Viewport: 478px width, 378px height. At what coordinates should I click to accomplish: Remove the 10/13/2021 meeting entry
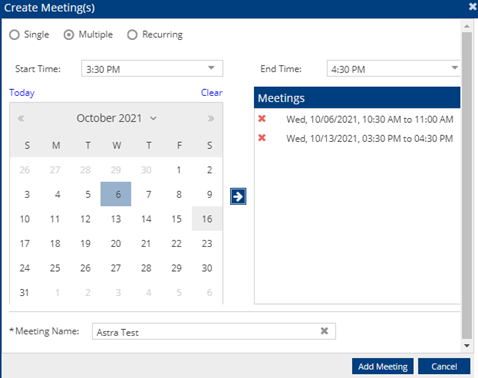point(262,137)
